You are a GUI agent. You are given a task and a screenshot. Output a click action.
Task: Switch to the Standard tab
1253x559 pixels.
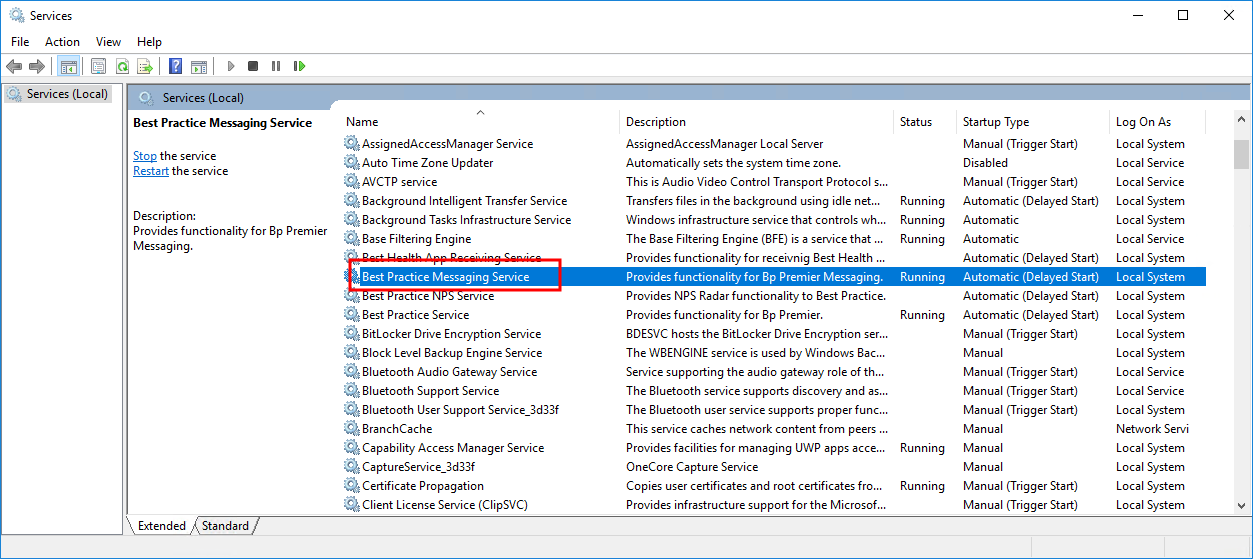click(x=225, y=526)
